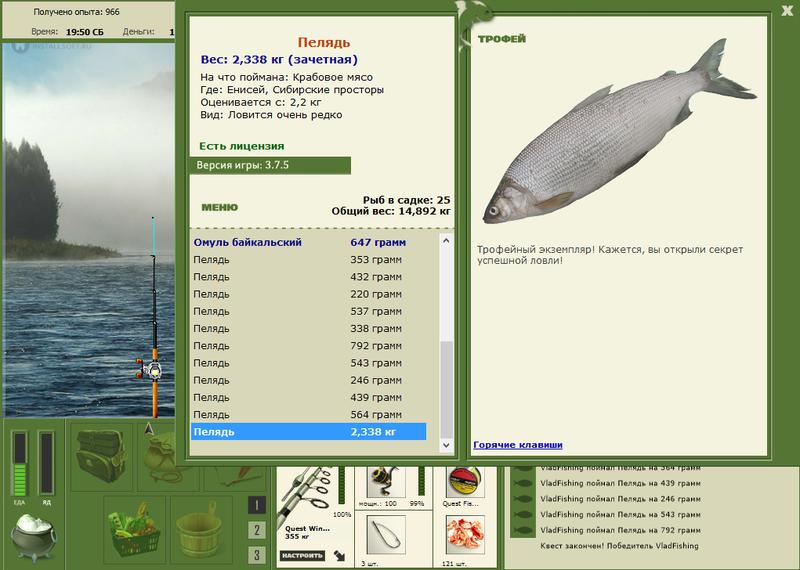The height and width of the screenshot is (570, 800).
Task: Select the crab meat bait slot
Action: coord(465,535)
